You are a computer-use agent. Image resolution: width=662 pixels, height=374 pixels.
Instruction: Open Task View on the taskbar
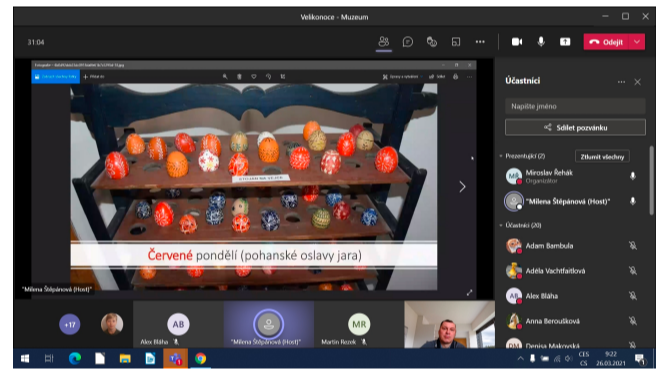(49, 358)
